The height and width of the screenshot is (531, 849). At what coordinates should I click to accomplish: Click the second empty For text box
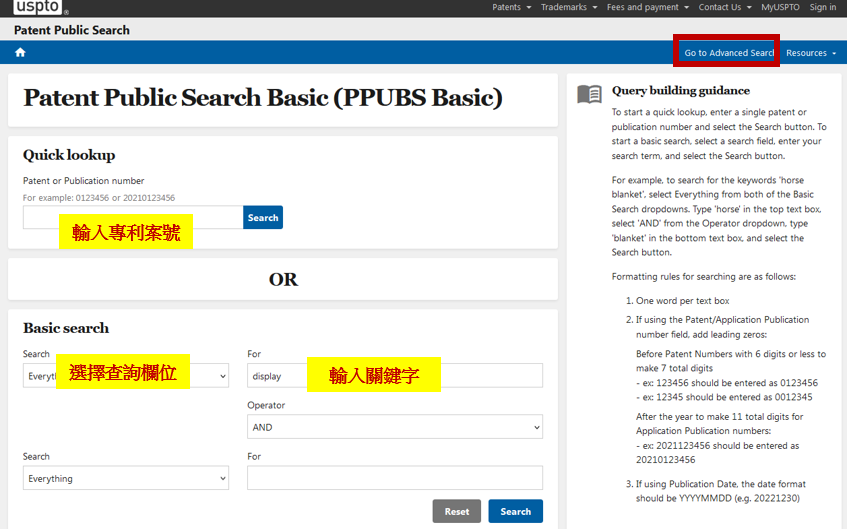395,478
